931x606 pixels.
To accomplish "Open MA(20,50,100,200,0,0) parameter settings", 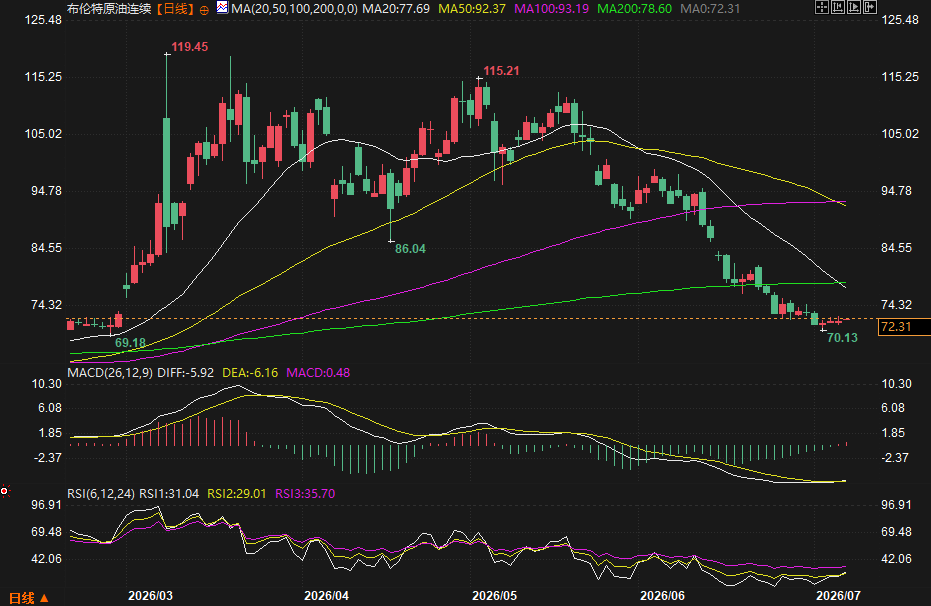I will (294, 9).
